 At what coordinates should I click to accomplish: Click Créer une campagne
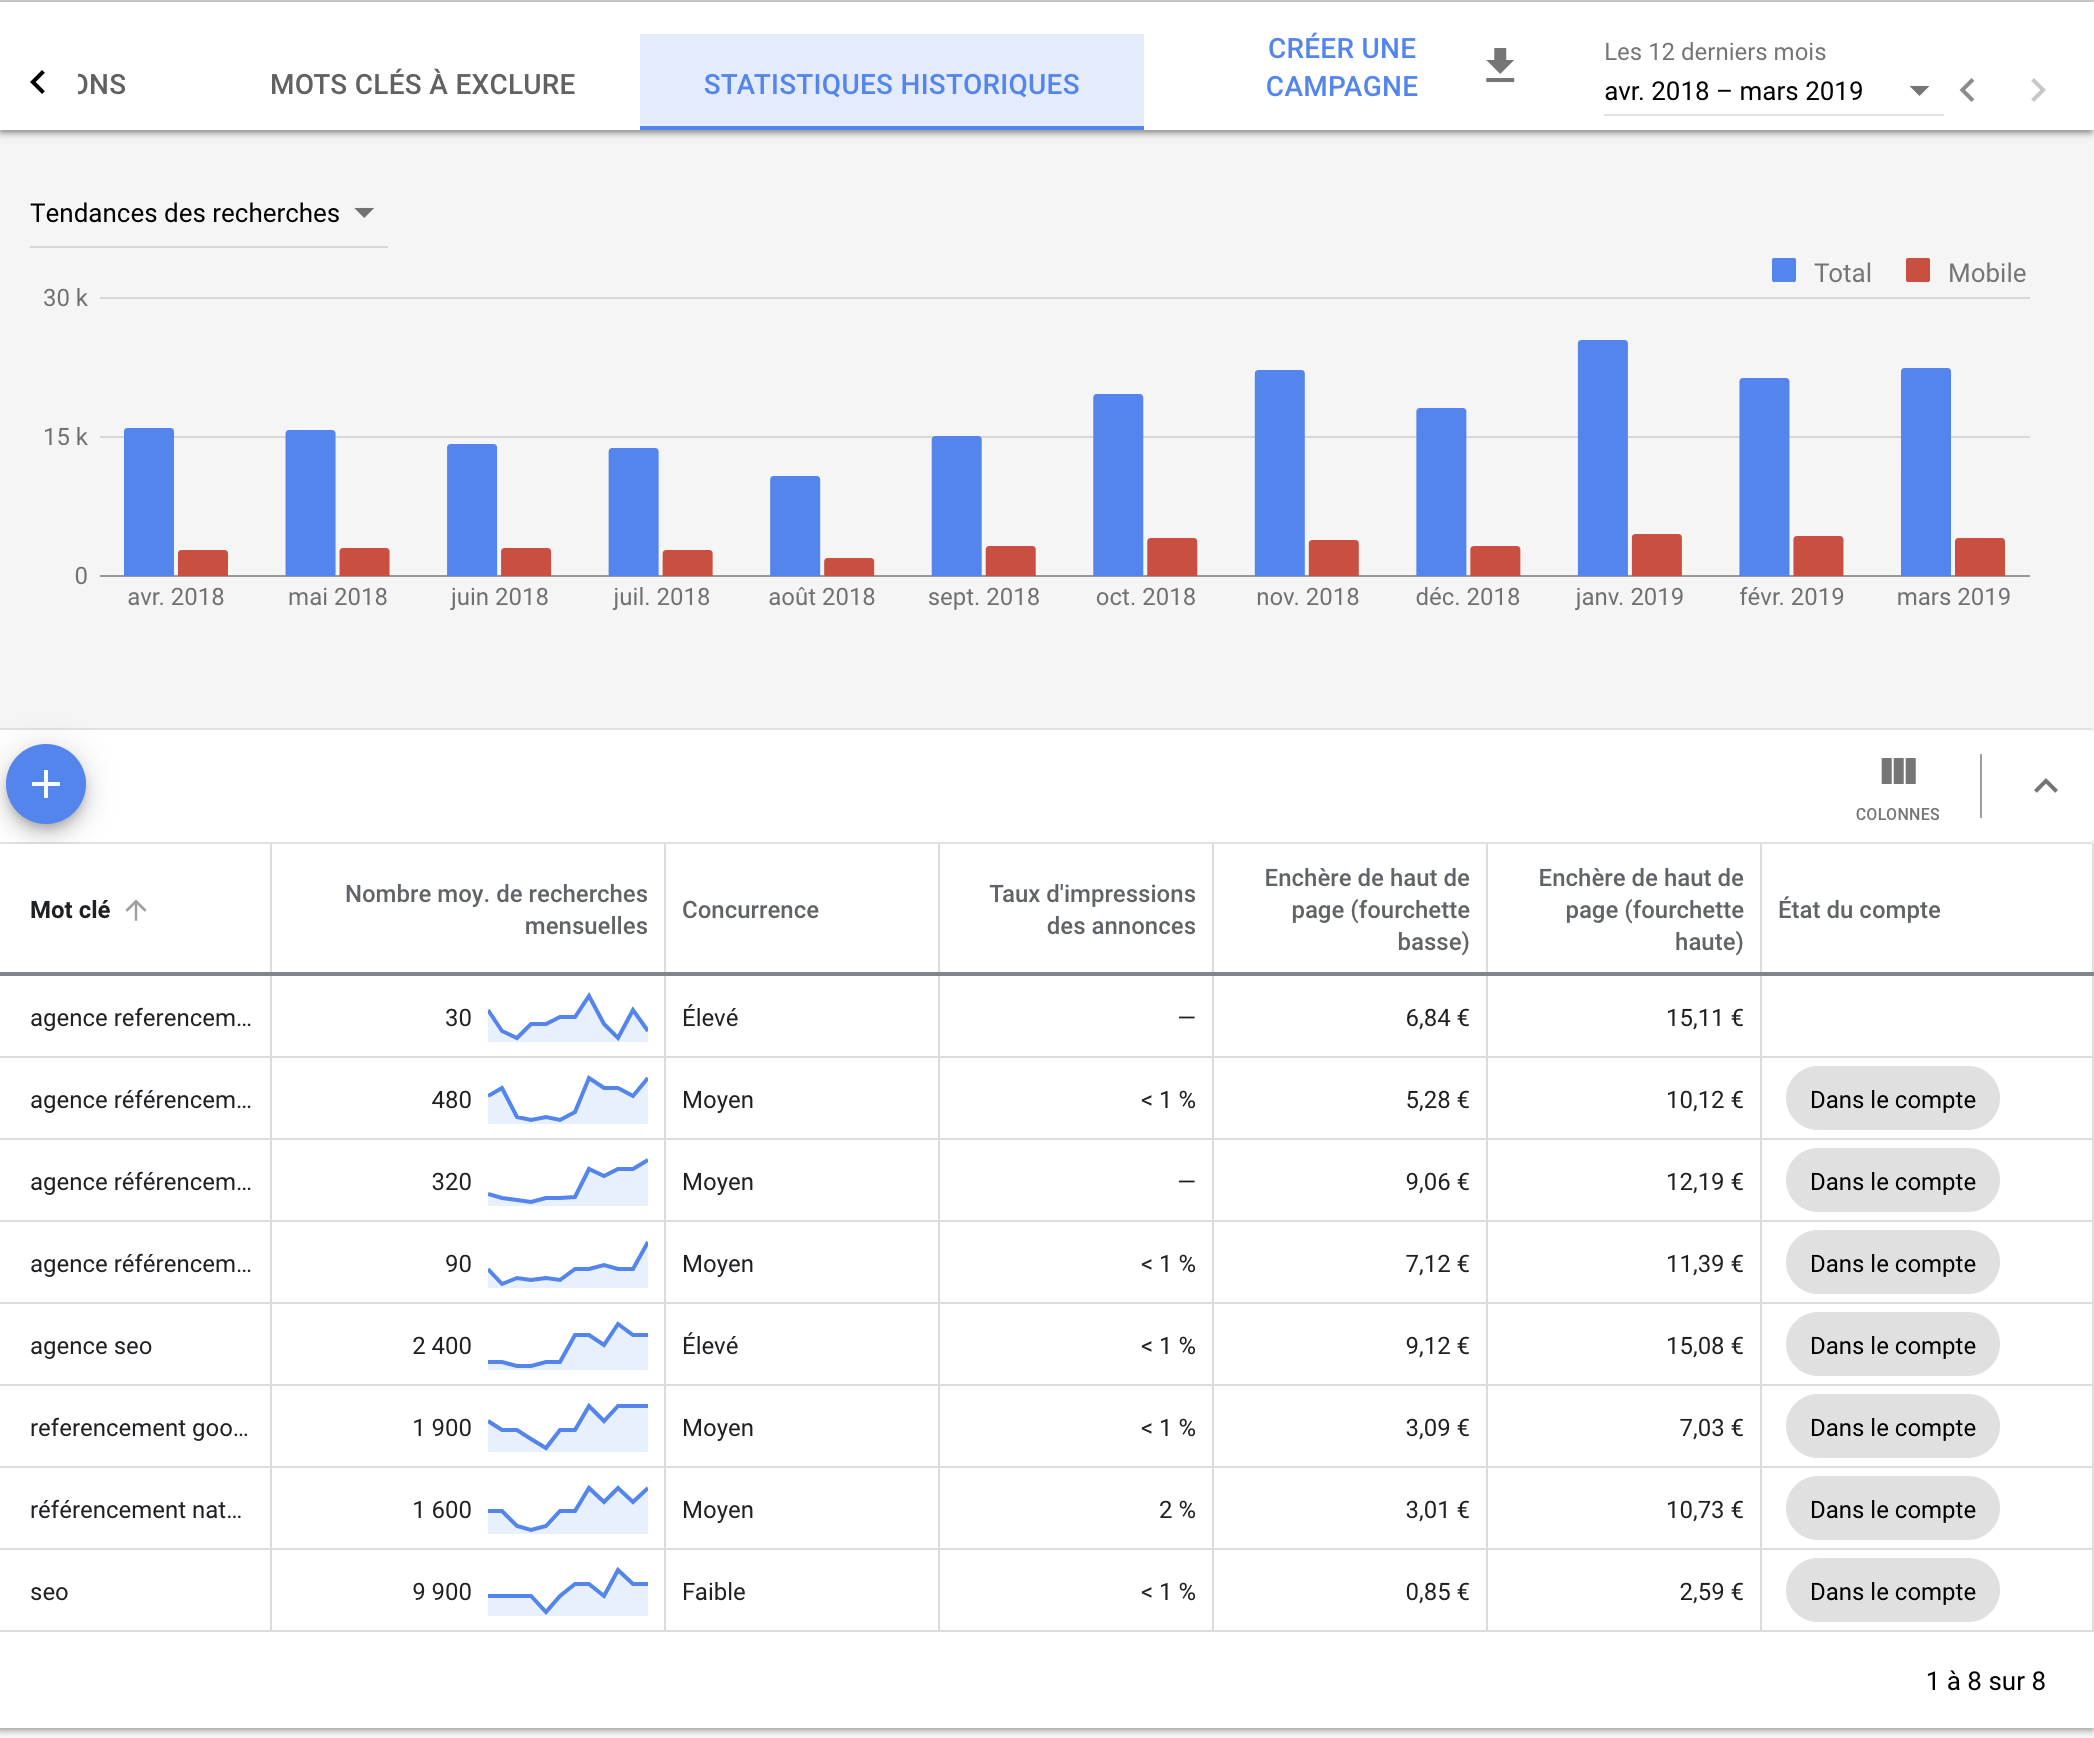pyautogui.click(x=1341, y=68)
